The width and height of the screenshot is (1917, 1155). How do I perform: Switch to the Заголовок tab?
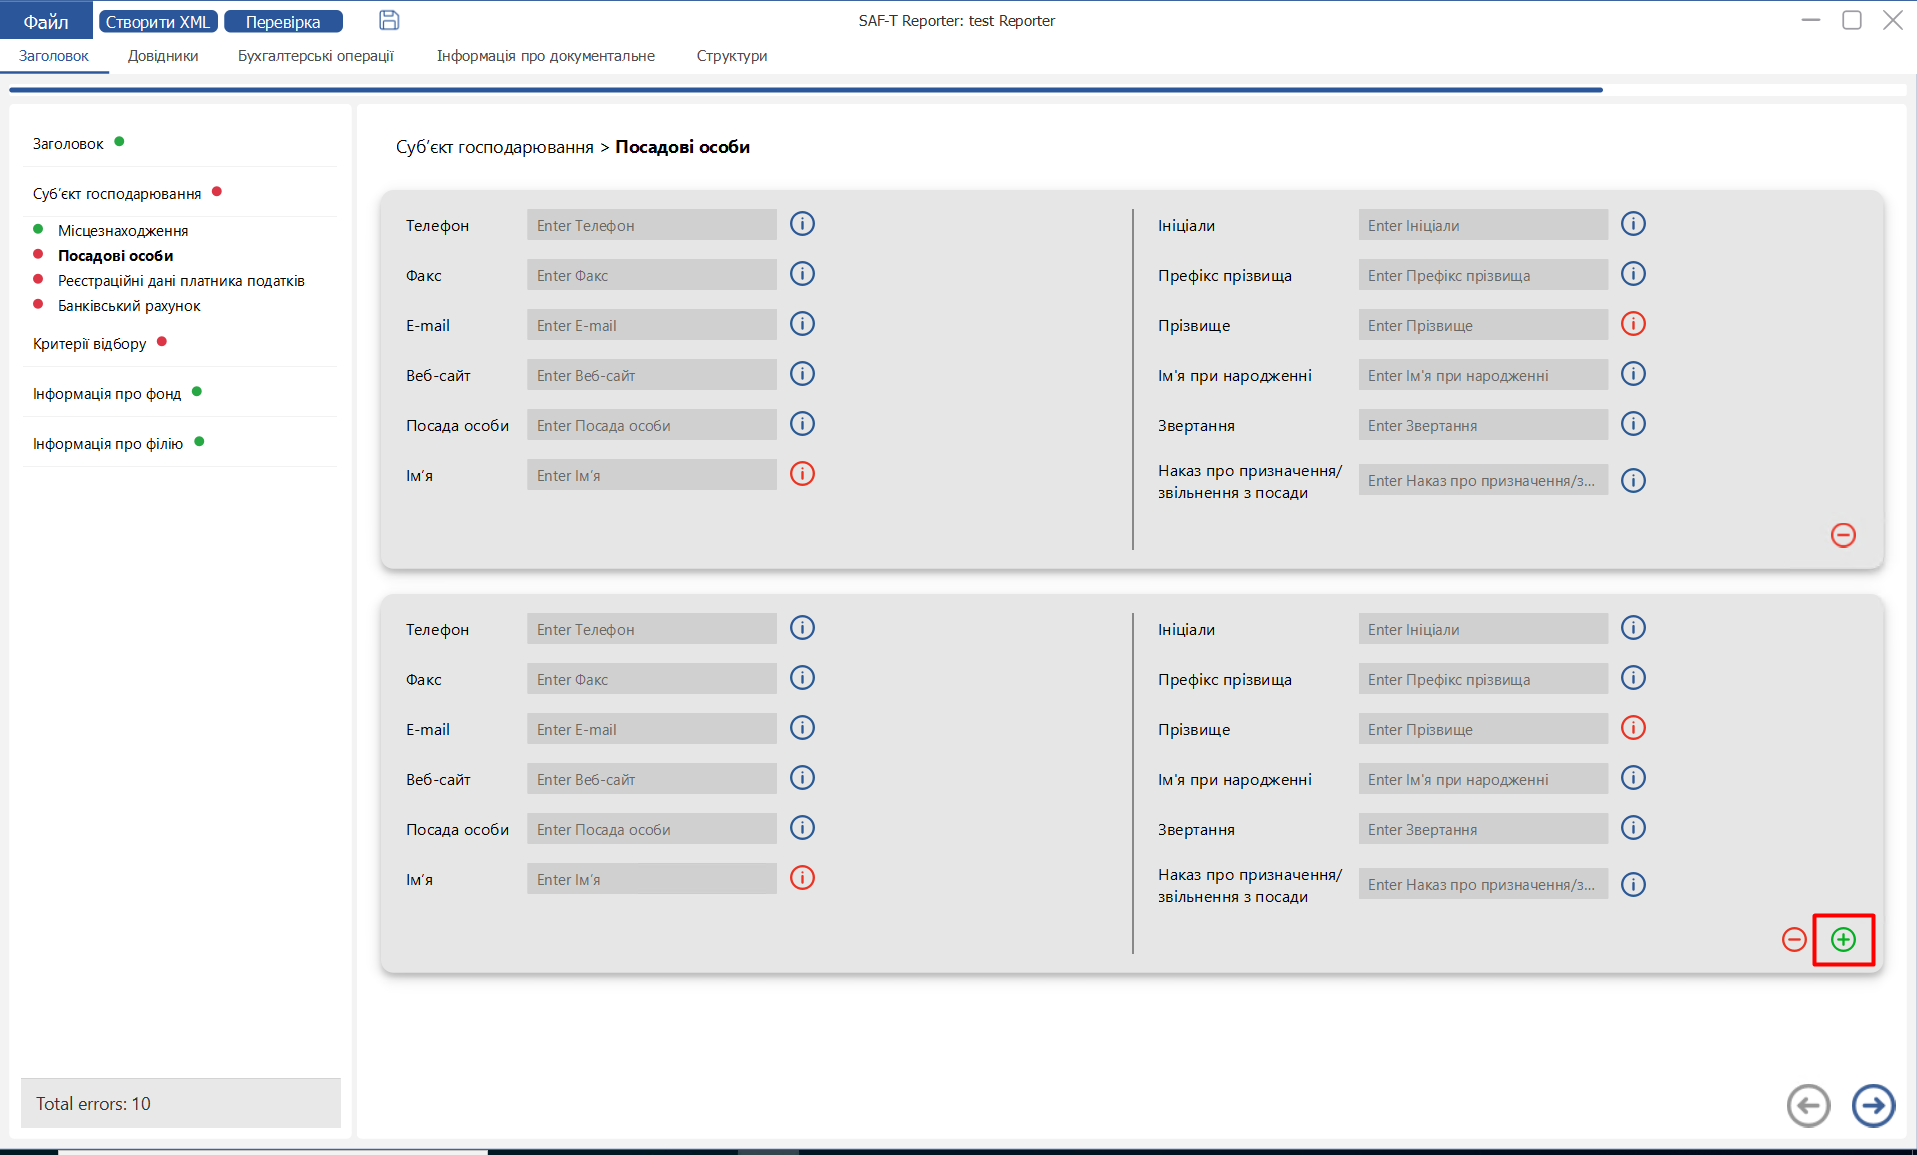coord(54,56)
